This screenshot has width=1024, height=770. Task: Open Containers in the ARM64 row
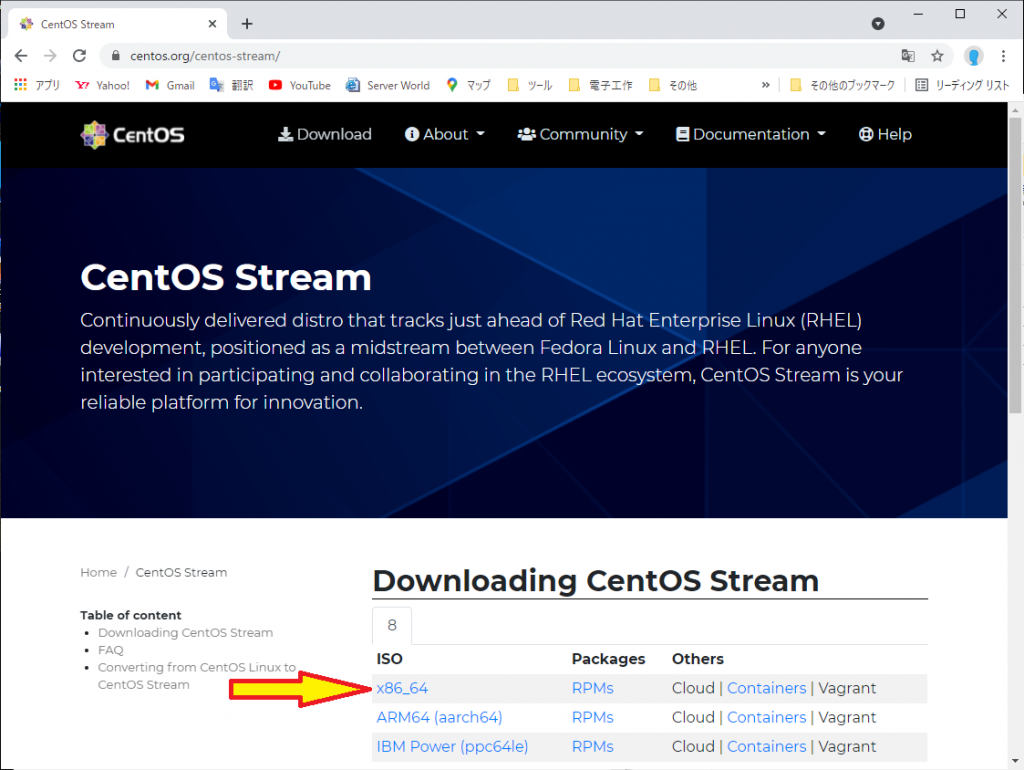(x=767, y=718)
